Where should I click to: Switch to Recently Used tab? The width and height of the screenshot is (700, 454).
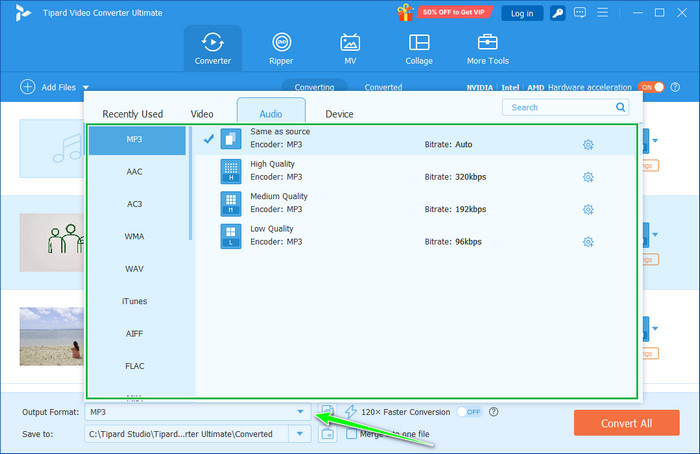coord(133,114)
